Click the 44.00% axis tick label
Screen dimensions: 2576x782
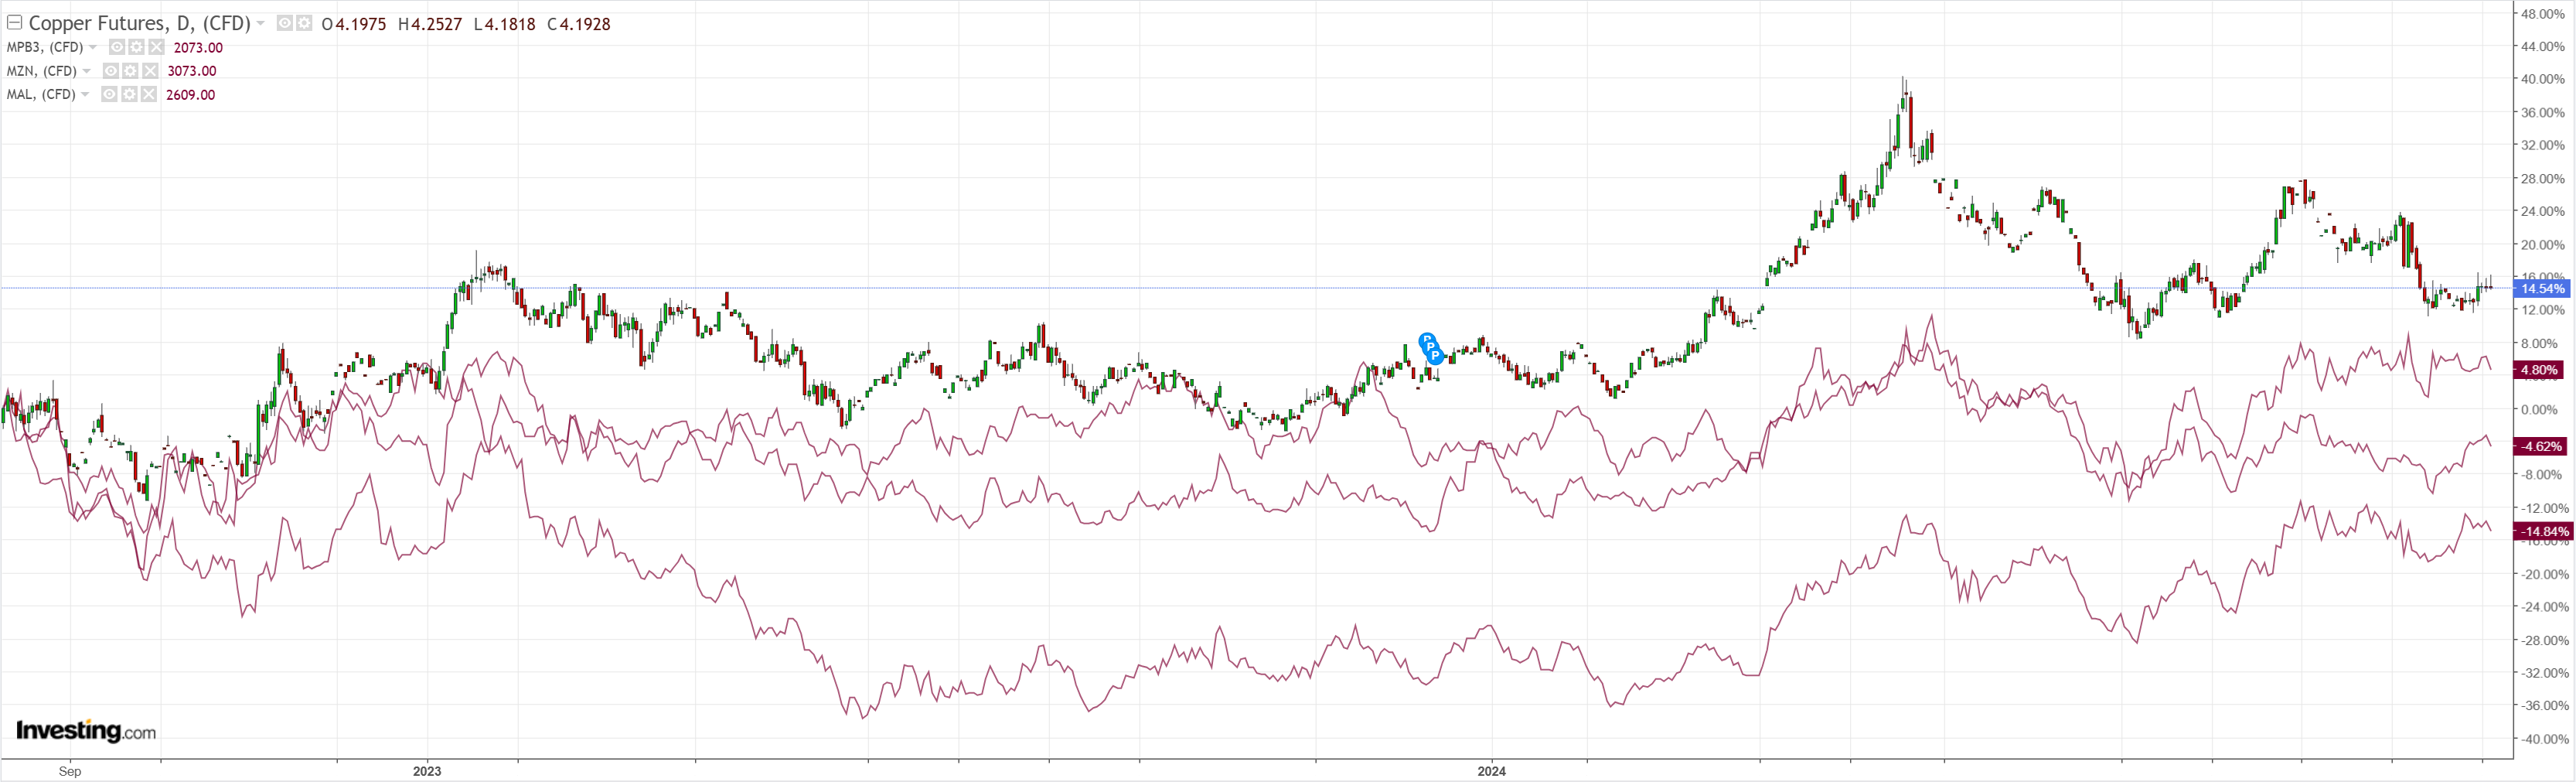2543,47
